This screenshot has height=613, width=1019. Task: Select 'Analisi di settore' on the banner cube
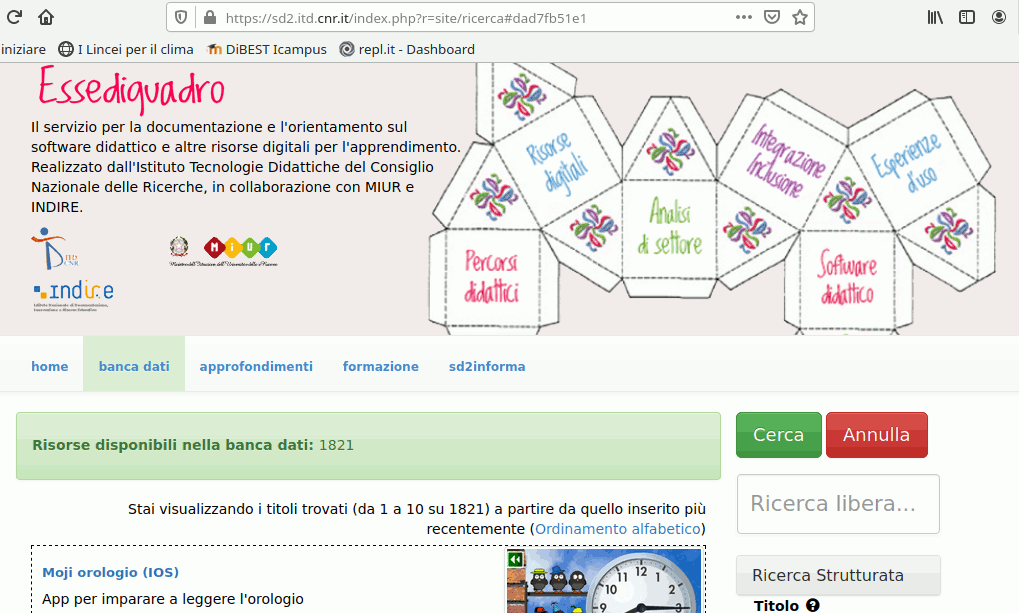pos(670,227)
